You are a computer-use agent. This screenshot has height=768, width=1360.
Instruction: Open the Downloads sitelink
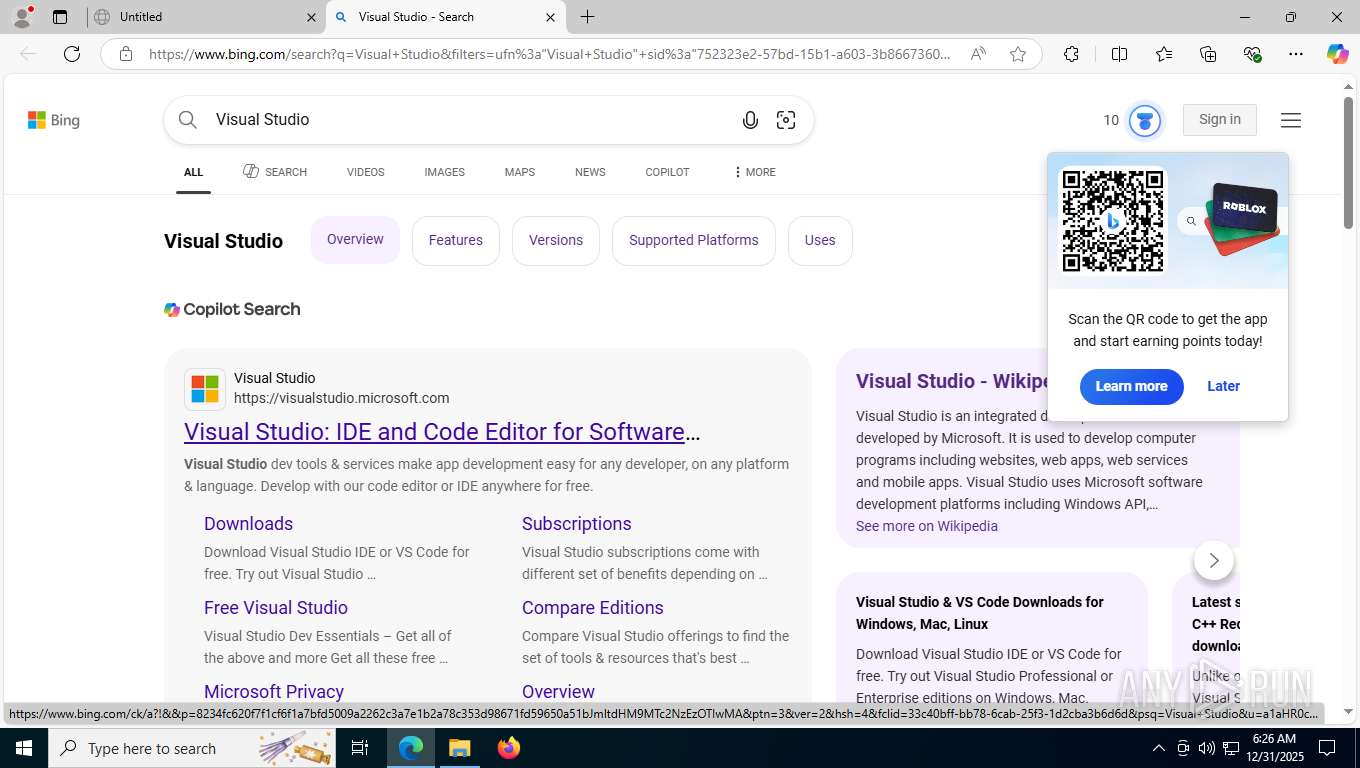click(248, 524)
